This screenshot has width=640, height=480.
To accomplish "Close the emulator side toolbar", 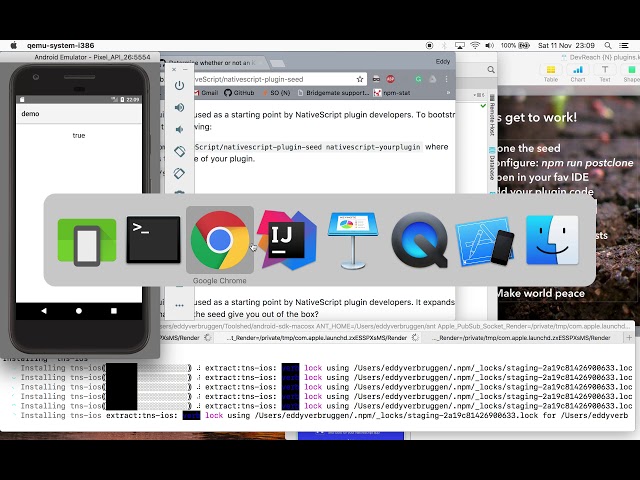I will (174, 69).
